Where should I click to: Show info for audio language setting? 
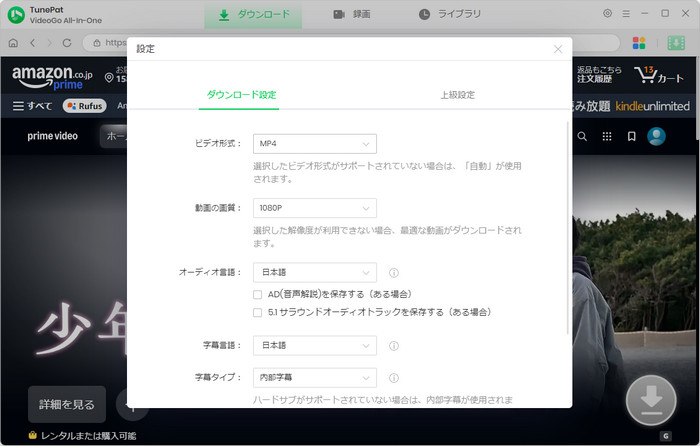(394, 272)
